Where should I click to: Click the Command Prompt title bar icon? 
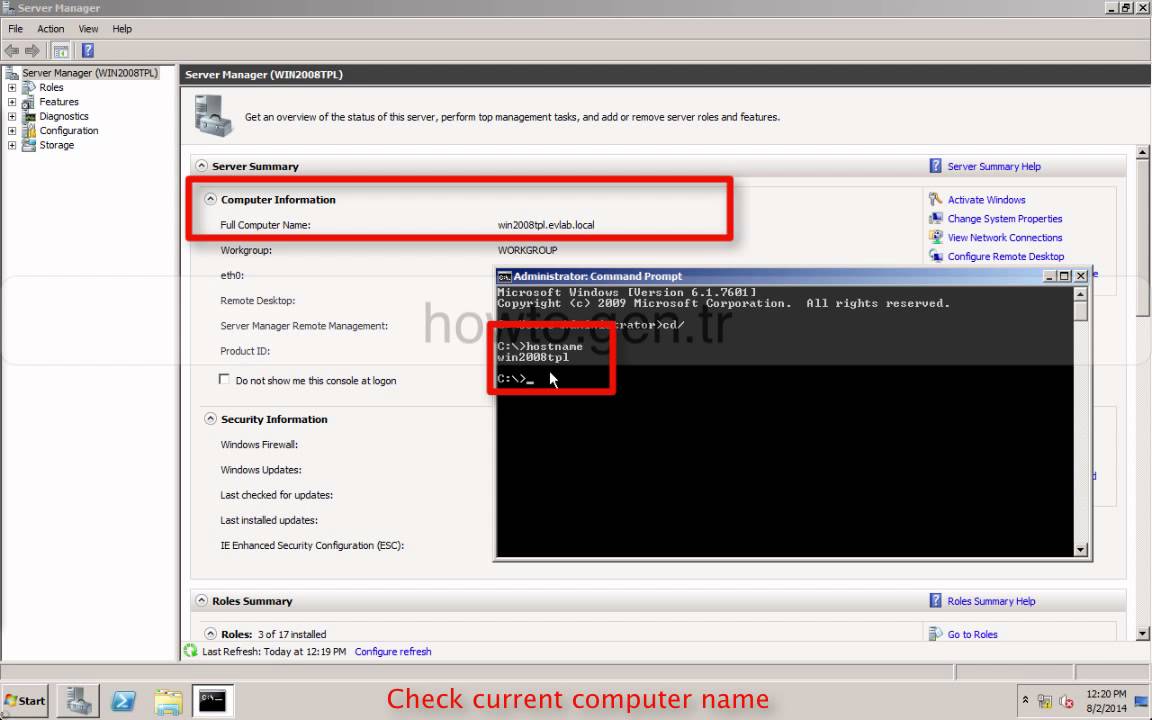[x=504, y=276]
